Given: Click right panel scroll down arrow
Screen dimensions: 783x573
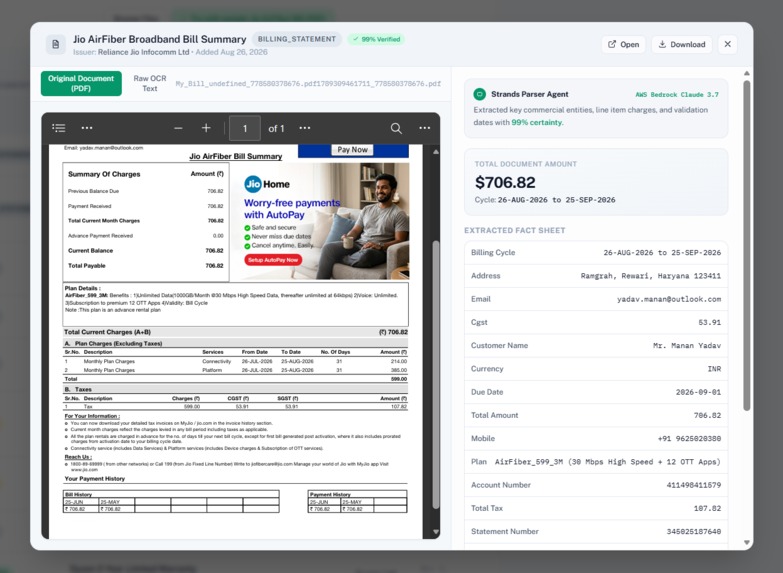Looking at the screenshot, I should 747,542.
